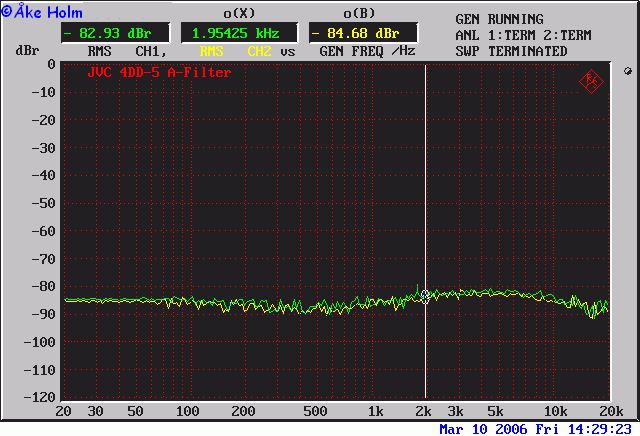Click the o(B) cursor label
The height and width of the screenshot is (436, 640).
click(359, 13)
